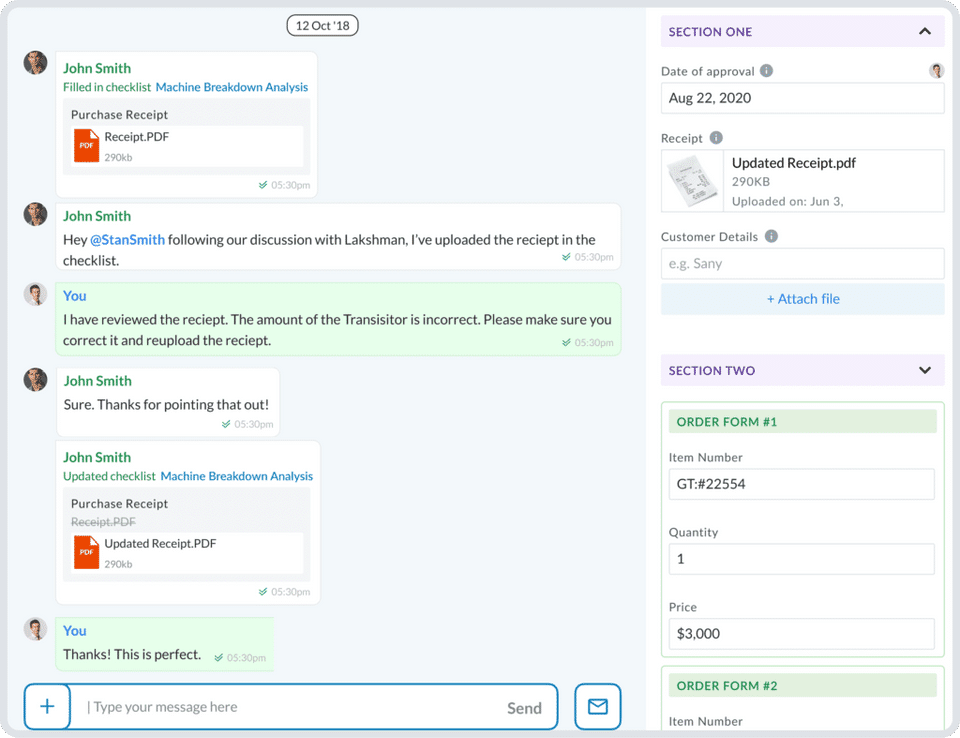Click your avatar beside 'Thanks! This is perfect.'

[36, 629]
